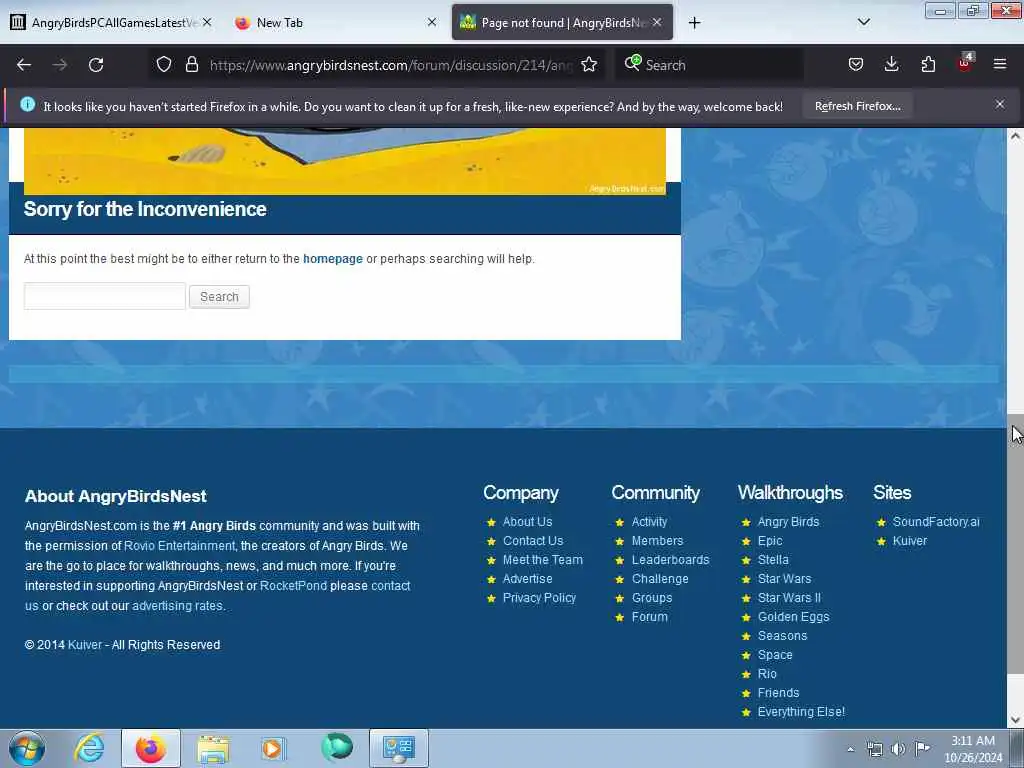Open the advertising rates link
The image size is (1024, 768).
pos(178,606)
